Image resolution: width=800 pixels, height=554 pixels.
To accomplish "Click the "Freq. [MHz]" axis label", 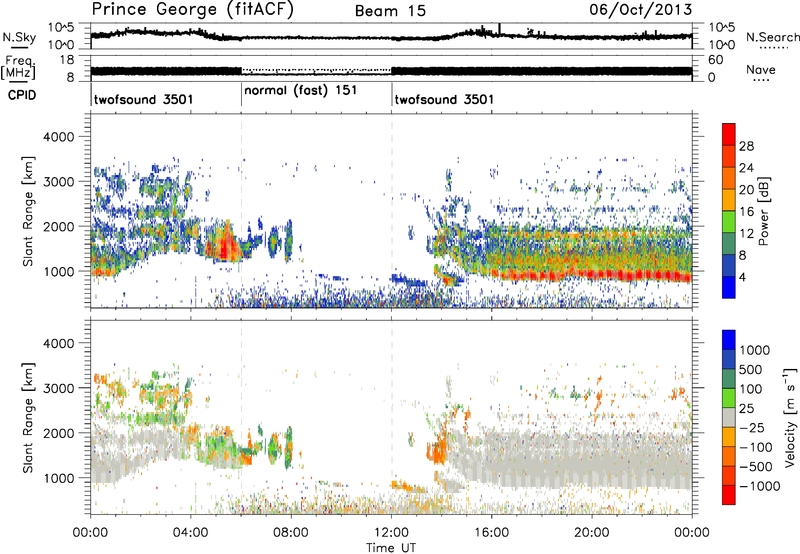I will (20, 68).
